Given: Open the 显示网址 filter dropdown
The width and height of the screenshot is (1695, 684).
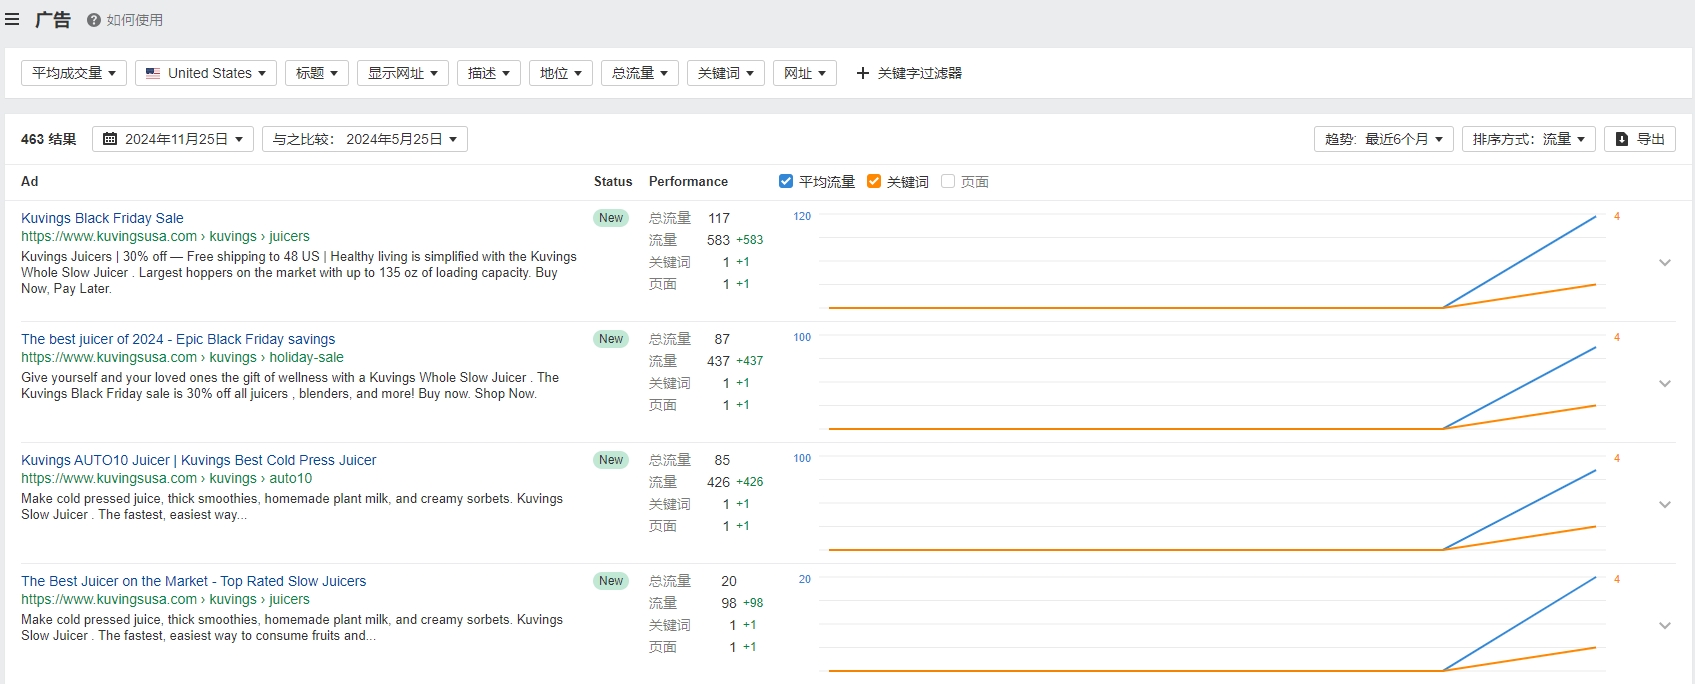Looking at the screenshot, I should (403, 73).
